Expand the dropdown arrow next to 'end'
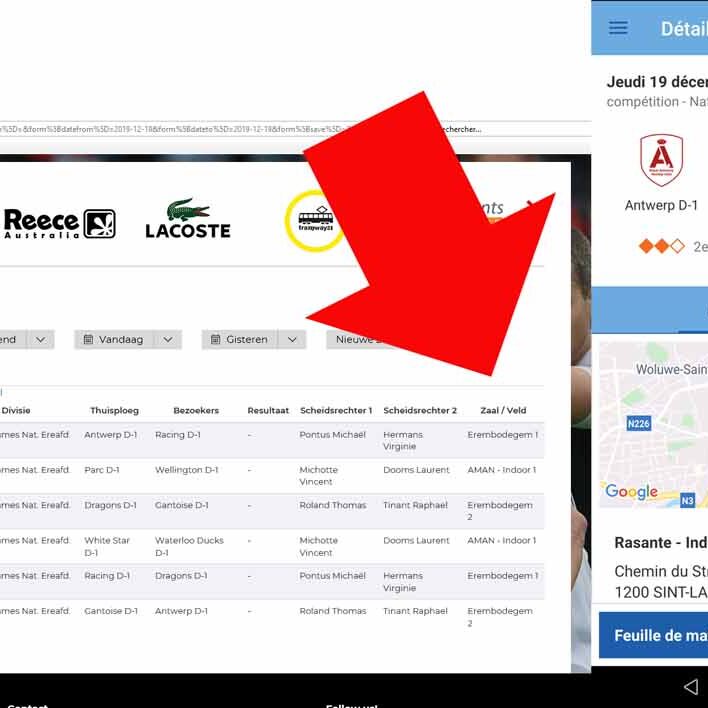Image resolution: width=708 pixels, height=708 pixels. (41, 340)
